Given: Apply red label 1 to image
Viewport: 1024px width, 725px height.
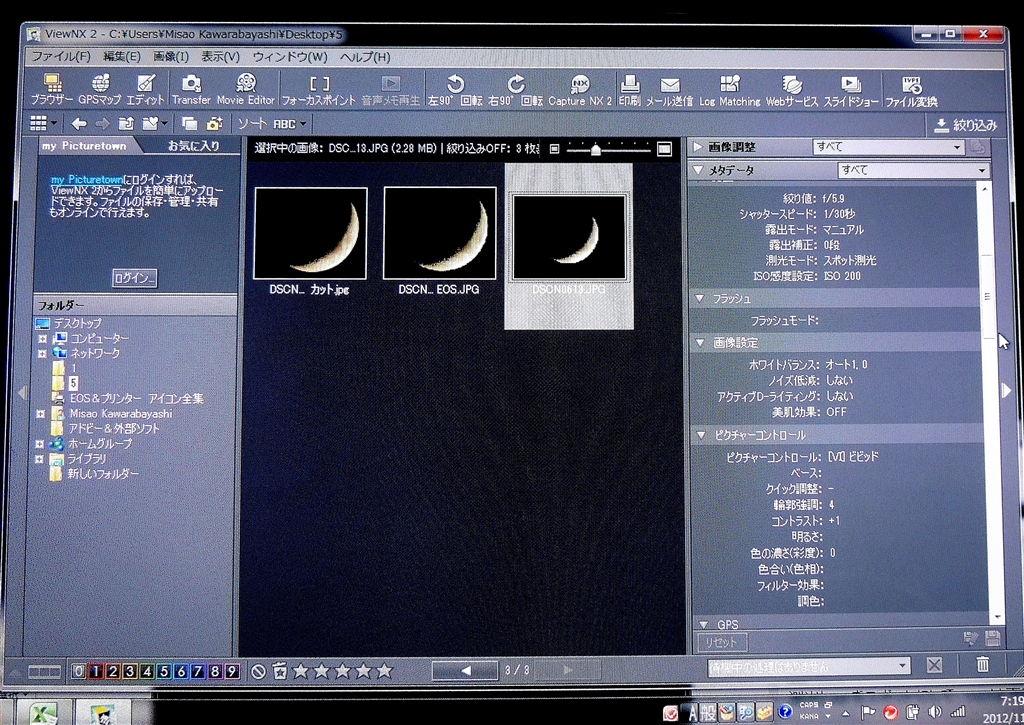Looking at the screenshot, I should click(96, 671).
